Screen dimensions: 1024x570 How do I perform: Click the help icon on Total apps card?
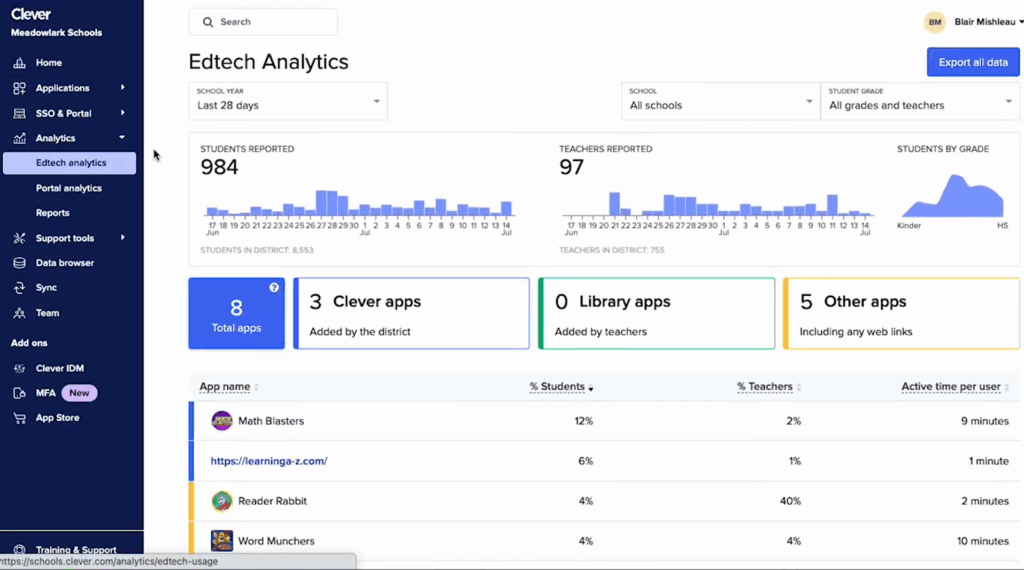coord(274,288)
